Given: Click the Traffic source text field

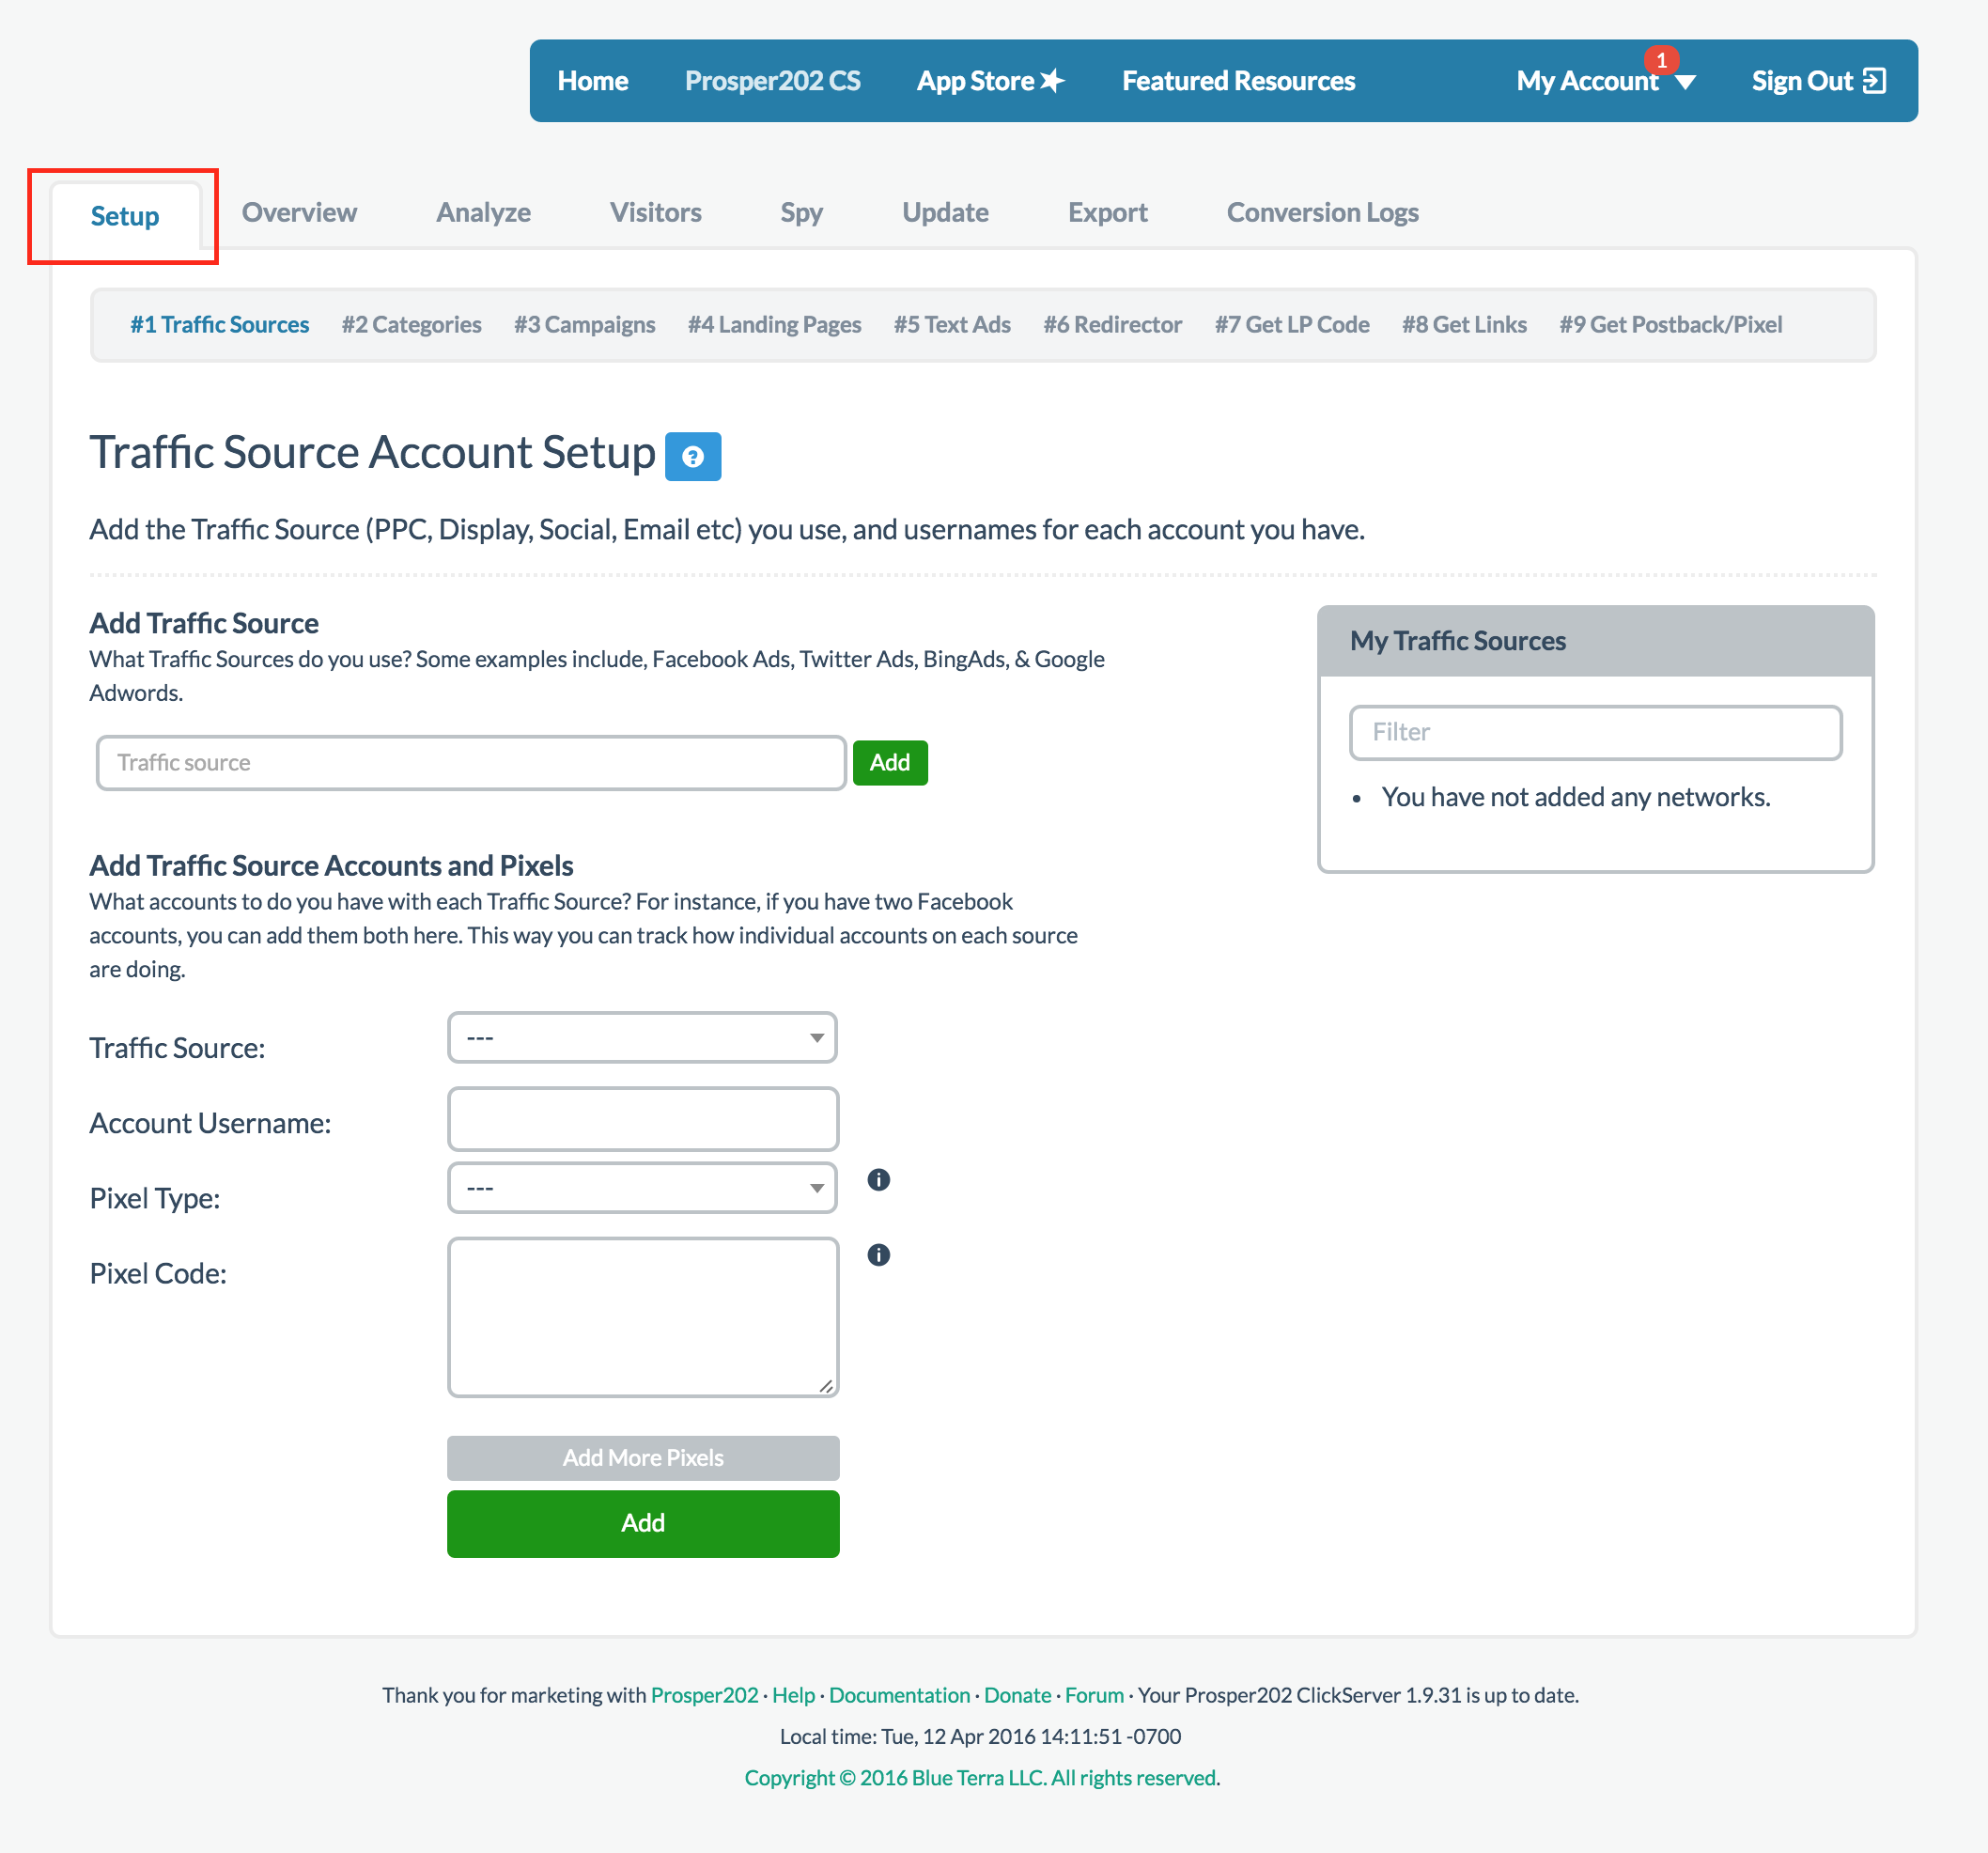Looking at the screenshot, I should click(471, 763).
